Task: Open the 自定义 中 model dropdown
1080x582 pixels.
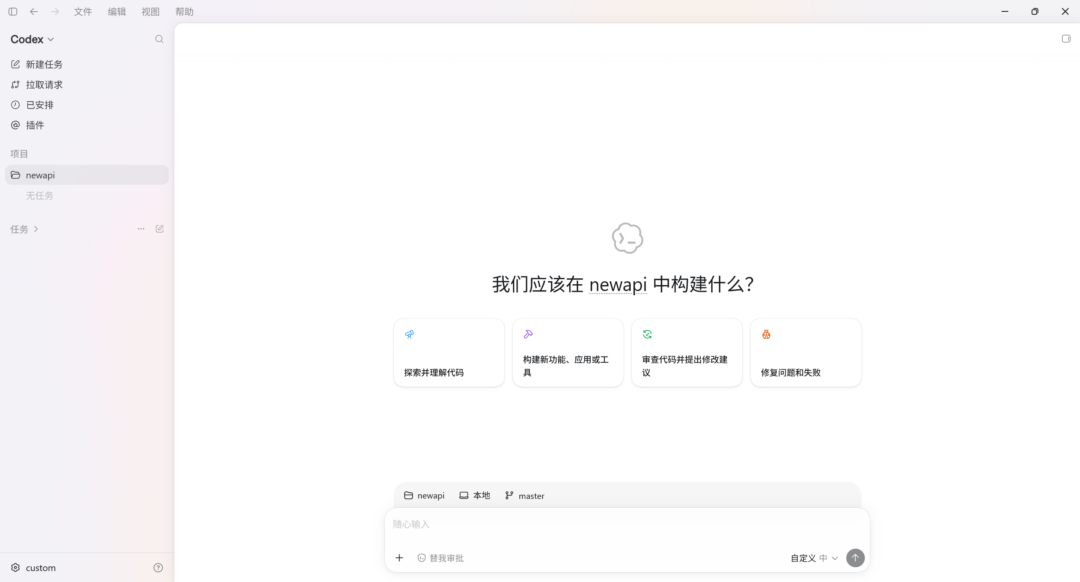Action: point(813,558)
